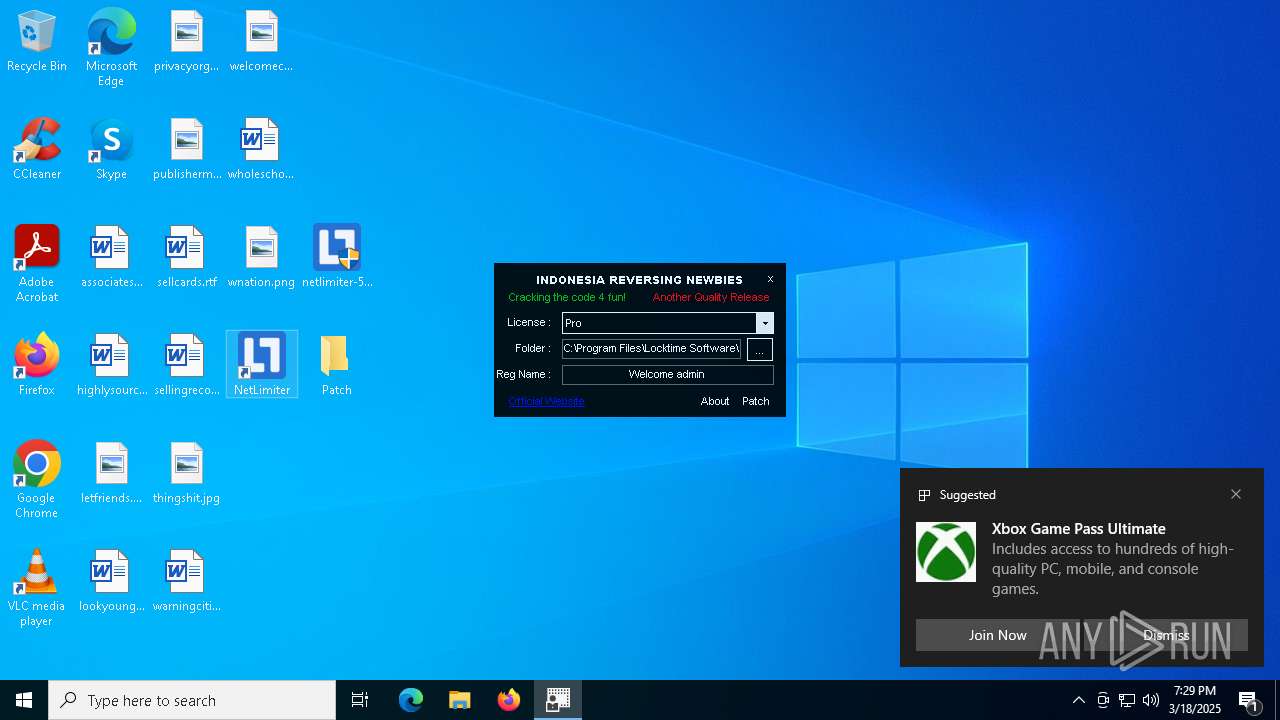The height and width of the screenshot is (720, 1280).
Task: Select the NetLimiter desktop shortcut
Action: (x=262, y=364)
